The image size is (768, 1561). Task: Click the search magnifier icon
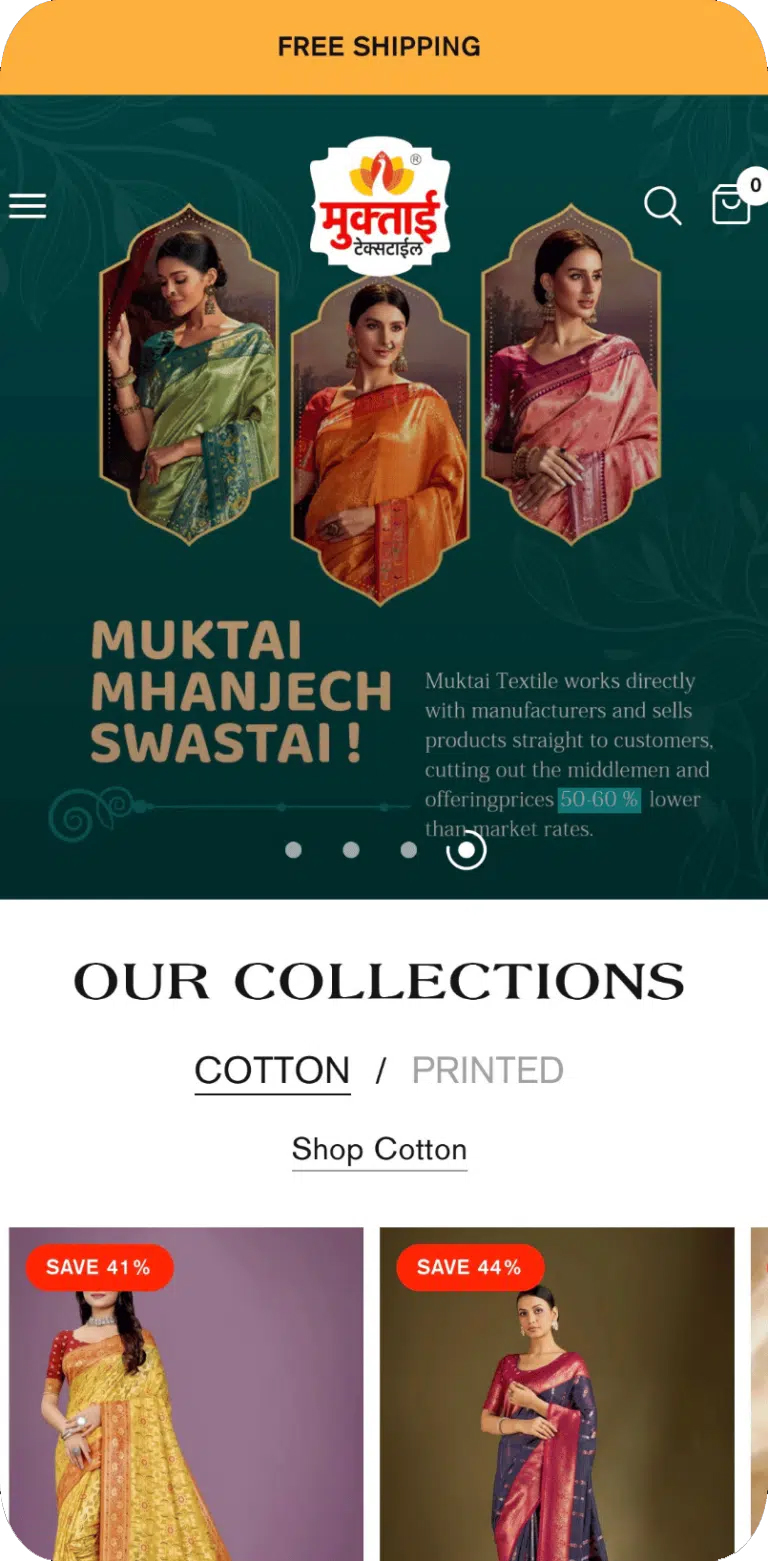662,206
